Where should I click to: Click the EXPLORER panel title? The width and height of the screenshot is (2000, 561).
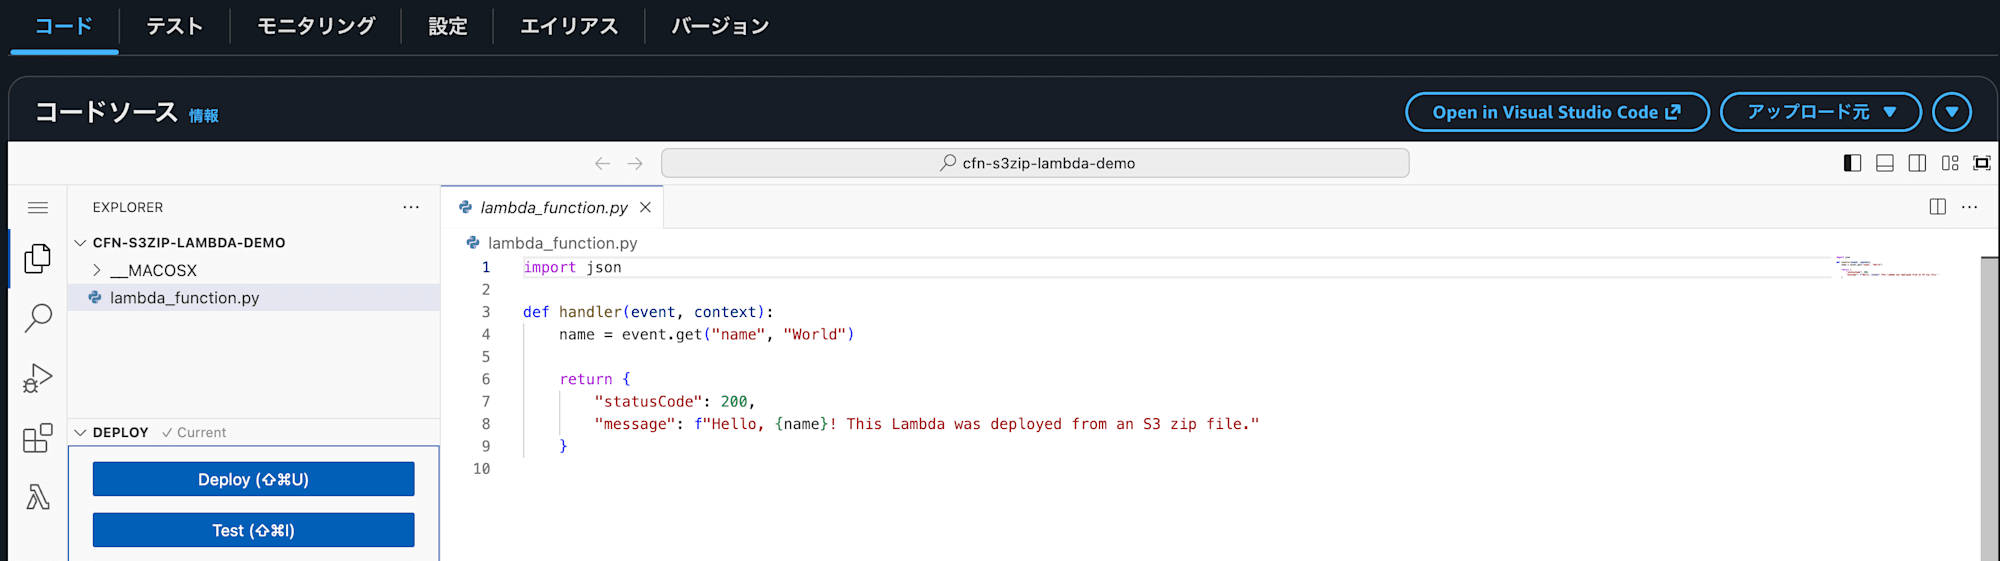[x=128, y=207]
